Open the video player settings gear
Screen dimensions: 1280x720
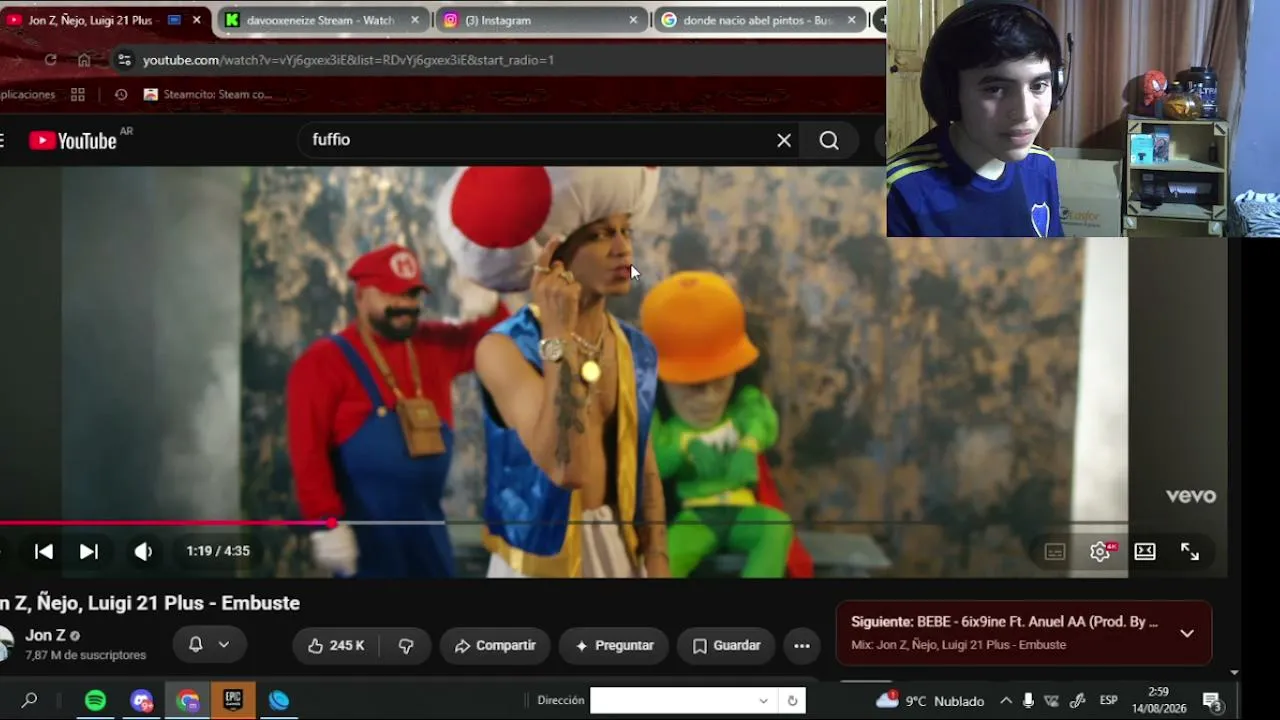click(1100, 551)
